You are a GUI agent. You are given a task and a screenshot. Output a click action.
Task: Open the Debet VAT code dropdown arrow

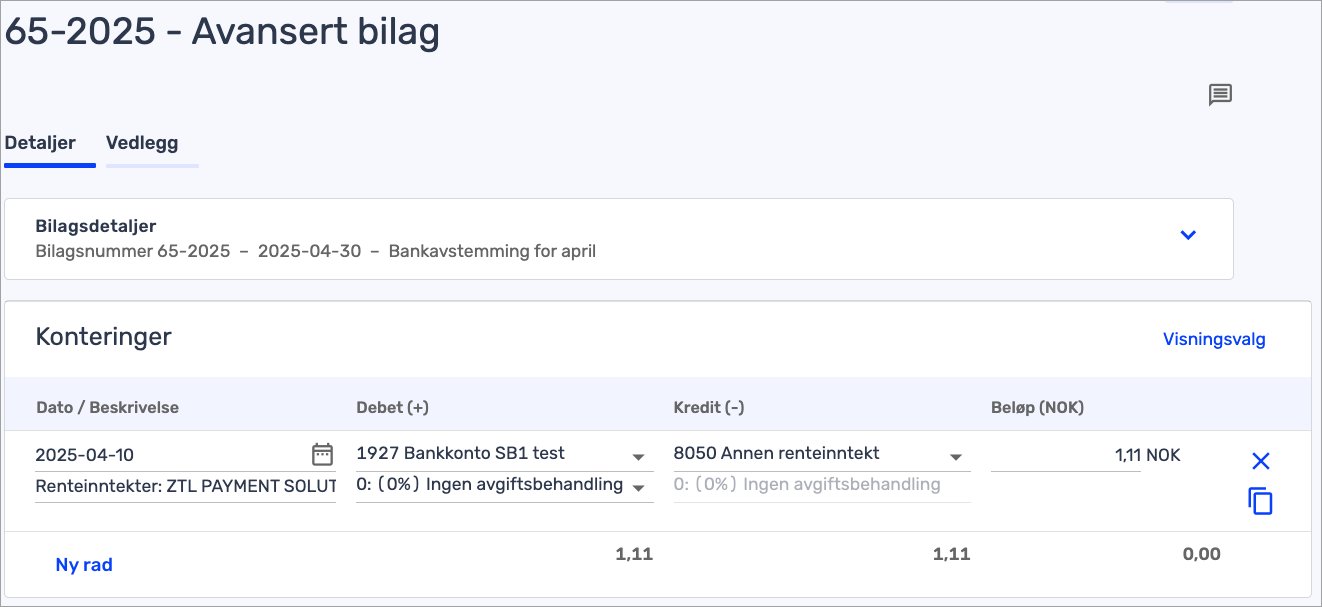pyautogui.click(x=639, y=488)
